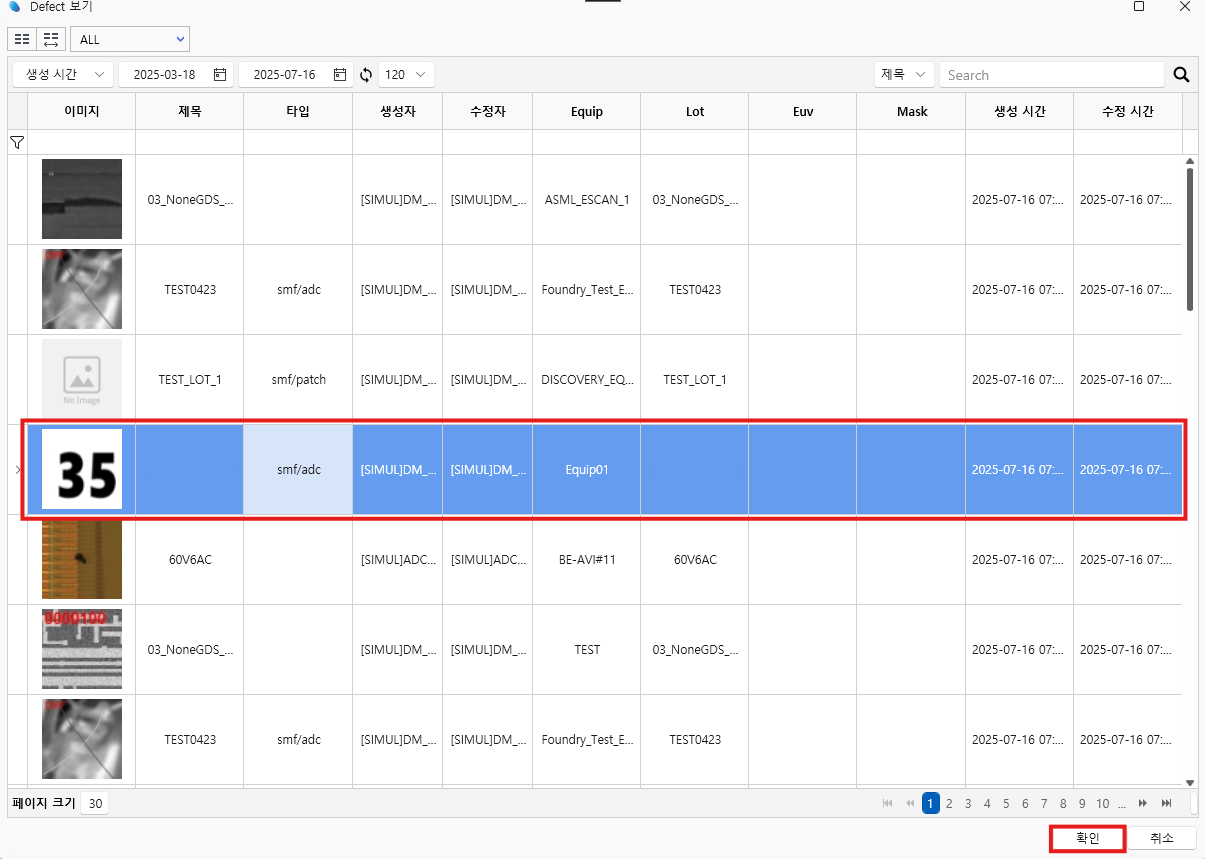Sort by the Equip column header

click(x=587, y=112)
